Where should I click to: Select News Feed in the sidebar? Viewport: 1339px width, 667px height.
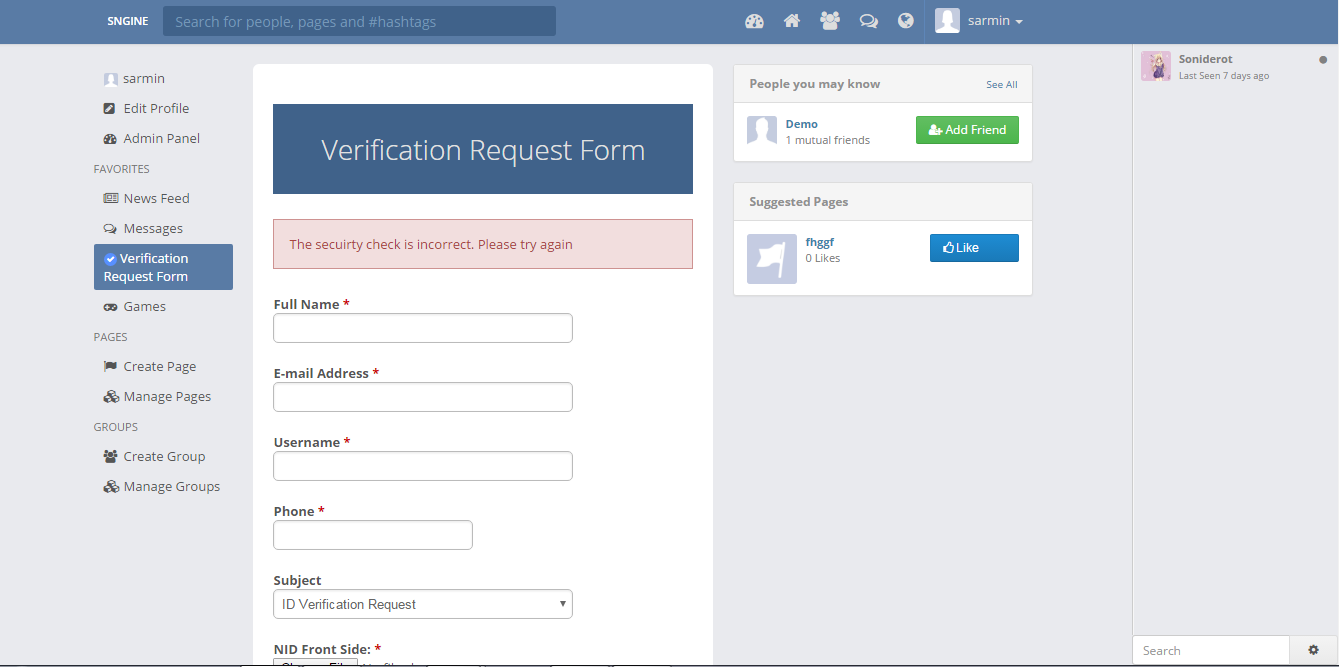pos(156,198)
